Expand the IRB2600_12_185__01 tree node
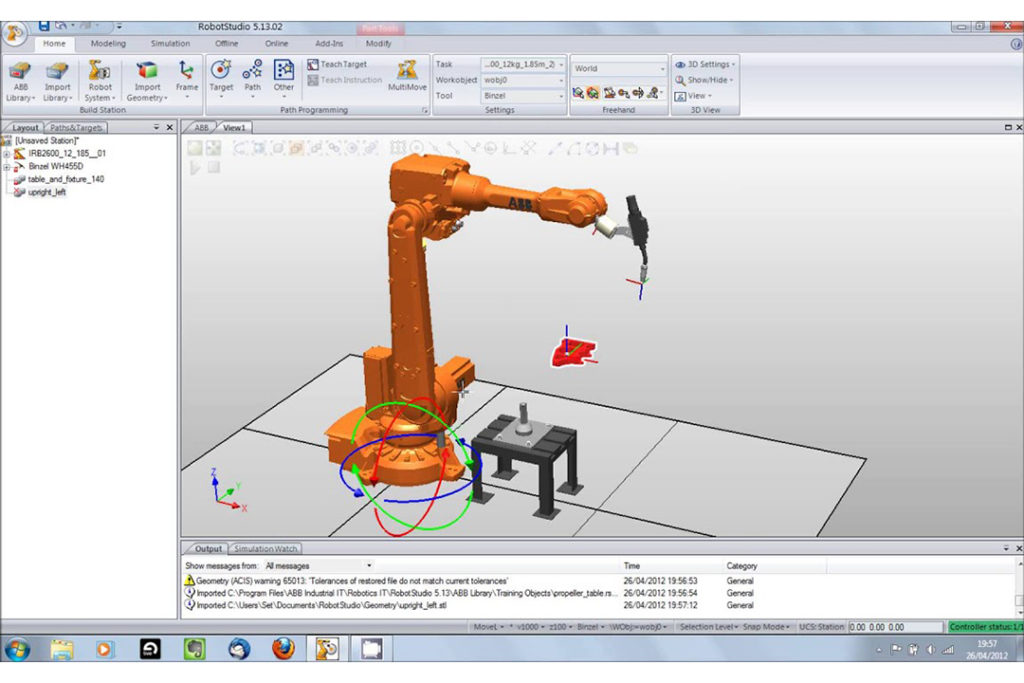The height and width of the screenshot is (683, 1024). [x=7, y=154]
